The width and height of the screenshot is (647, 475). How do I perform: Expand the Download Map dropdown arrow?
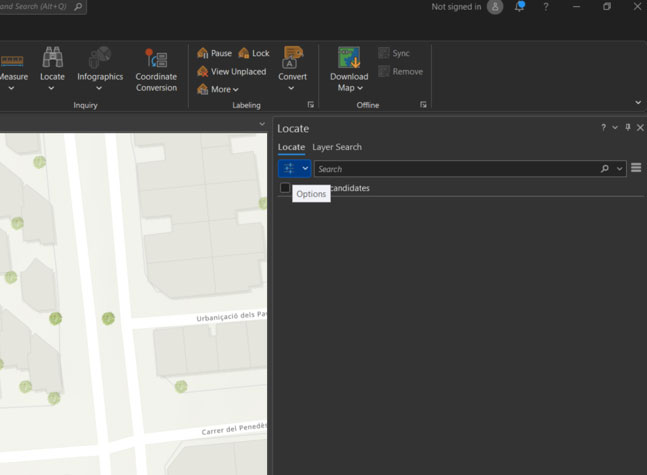coord(360,88)
